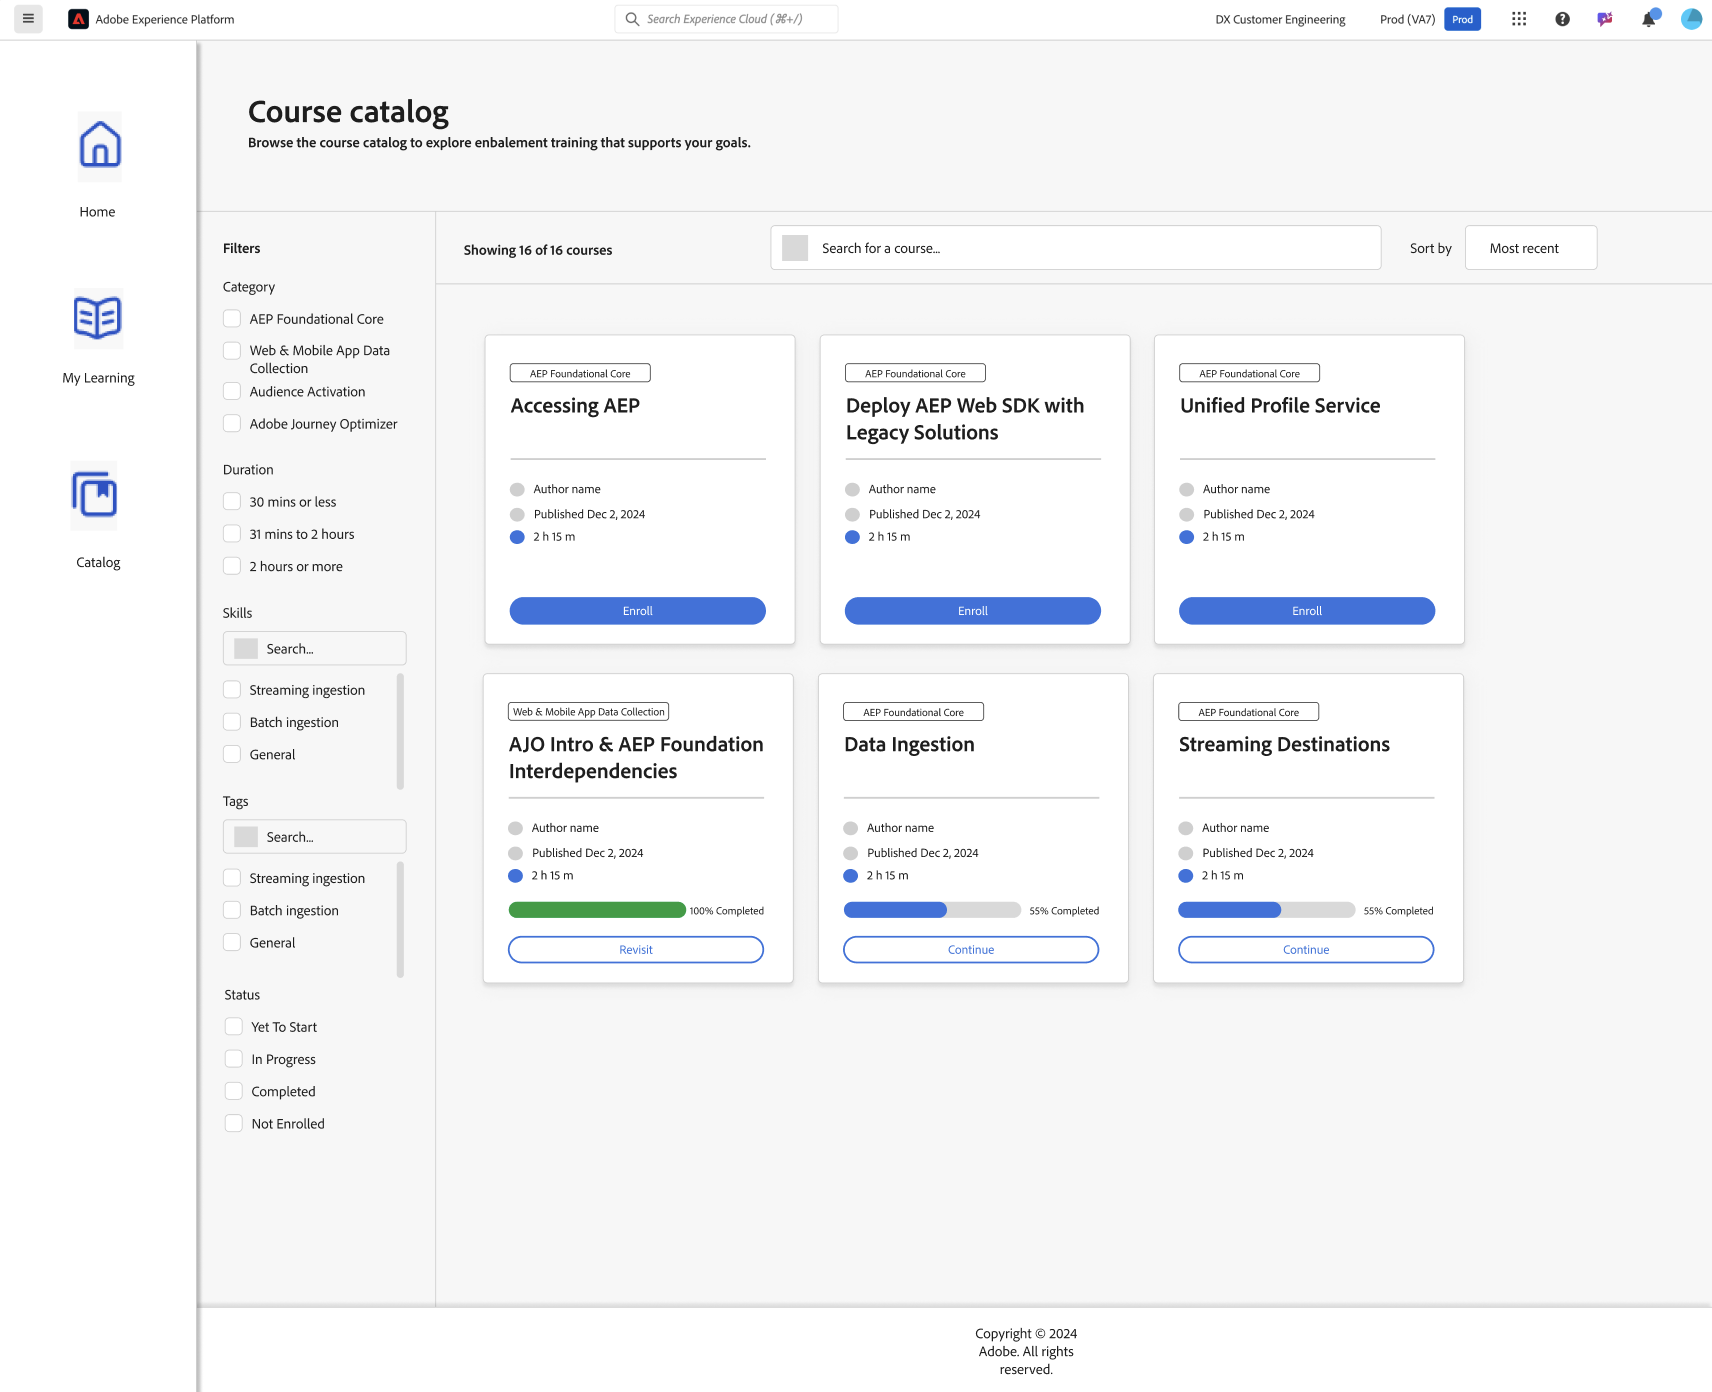Check Batch ingestion under Tags

[x=232, y=910]
